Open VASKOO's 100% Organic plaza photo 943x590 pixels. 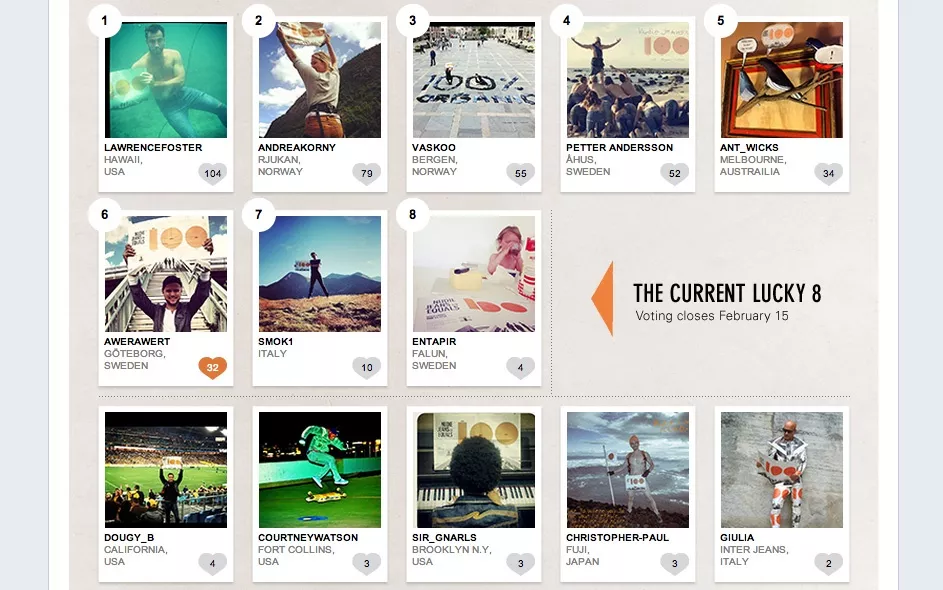pyautogui.click(x=474, y=80)
